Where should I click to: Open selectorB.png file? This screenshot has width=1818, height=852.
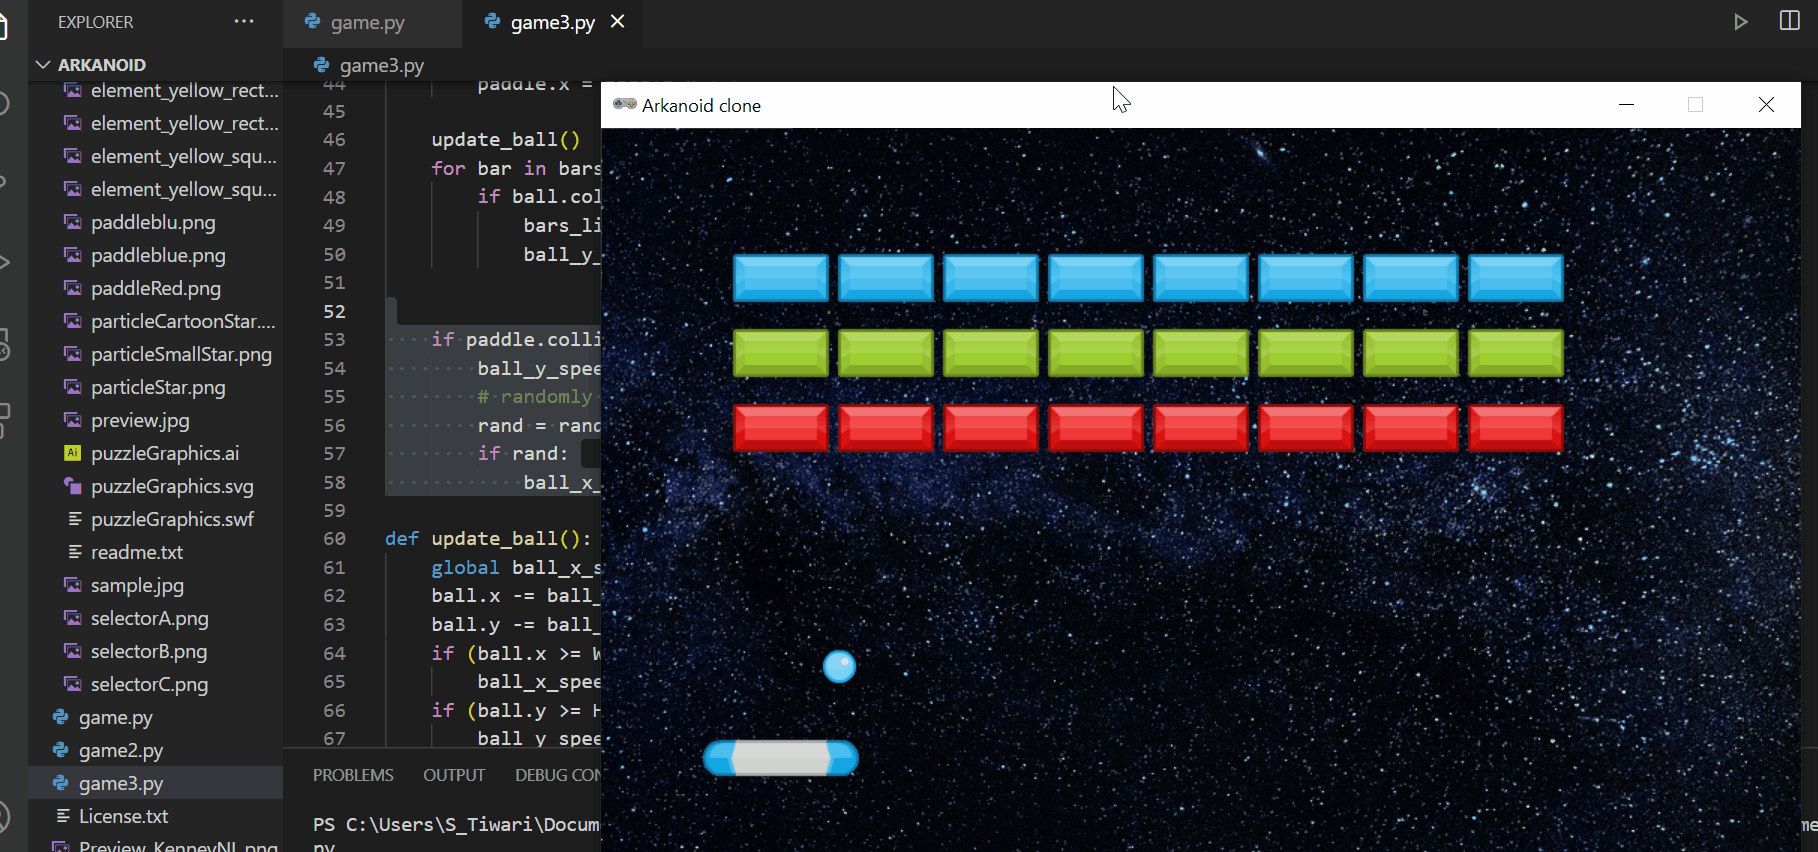[149, 651]
